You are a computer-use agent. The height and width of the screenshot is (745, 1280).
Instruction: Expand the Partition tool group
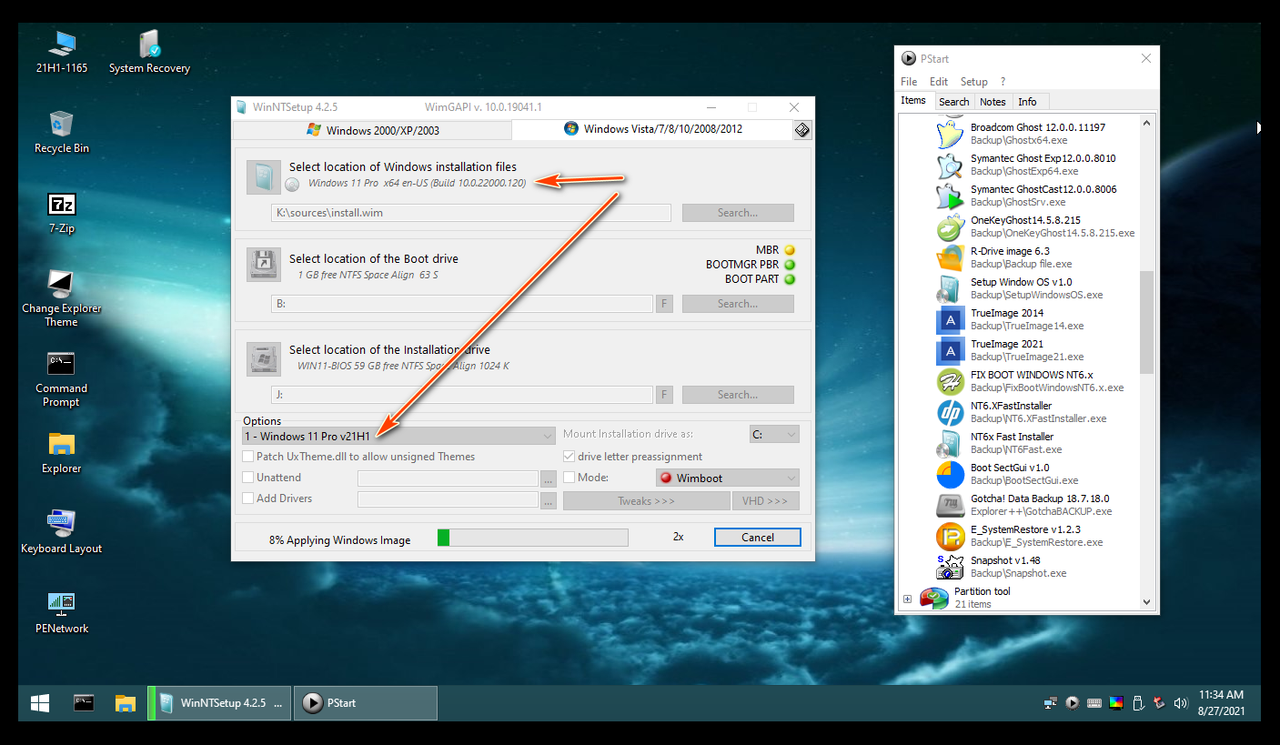(x=907, y=599)
